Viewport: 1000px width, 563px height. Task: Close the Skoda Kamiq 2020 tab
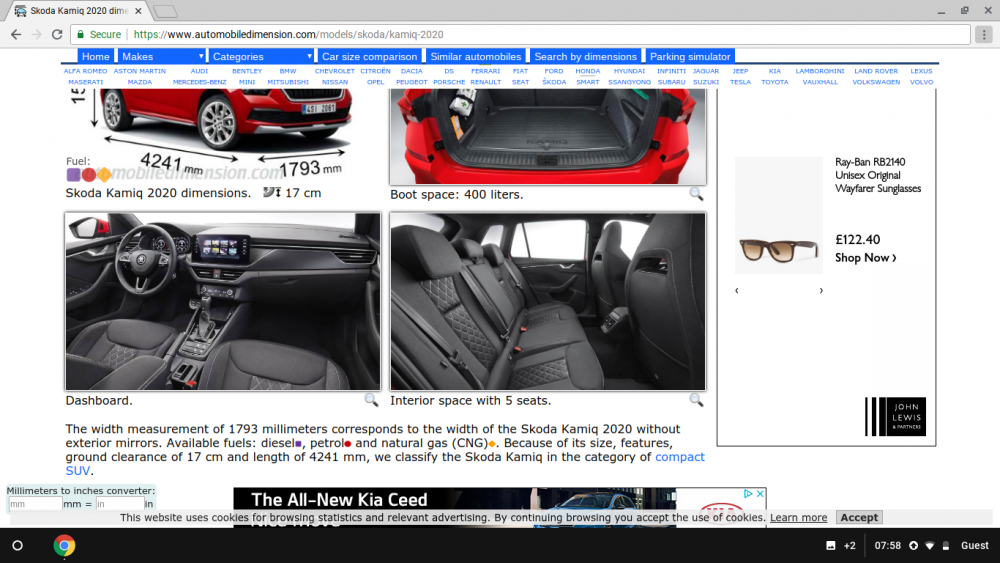click(138, 11)
